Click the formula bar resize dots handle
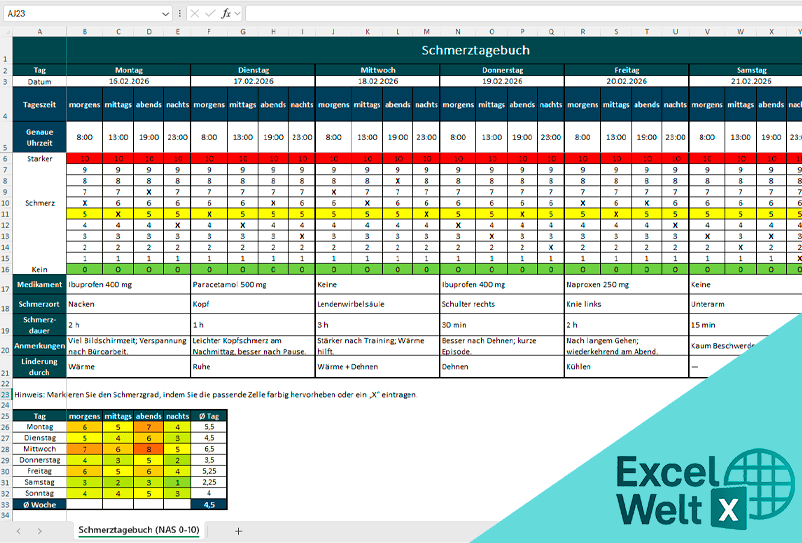Image resolution: width=802 pixels, height=543 pixels. (x=177, y=14)
